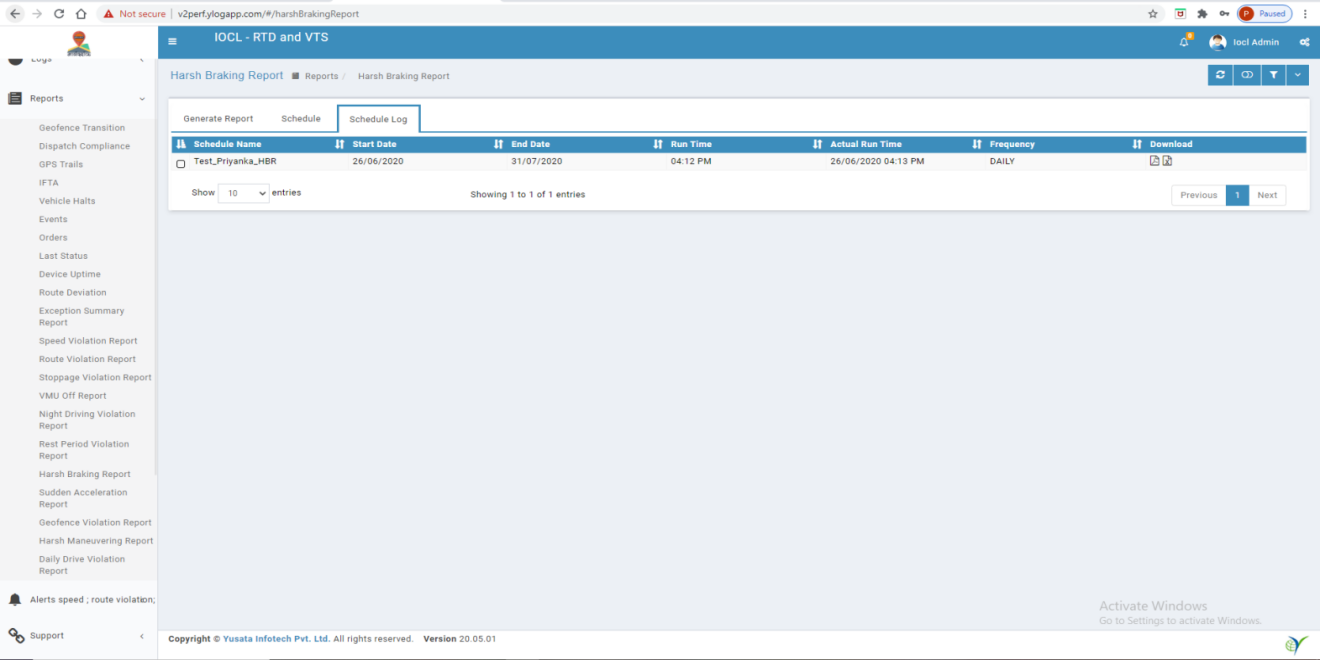
Task: Open the notifications bell icon
Action: click(1185, 41)
